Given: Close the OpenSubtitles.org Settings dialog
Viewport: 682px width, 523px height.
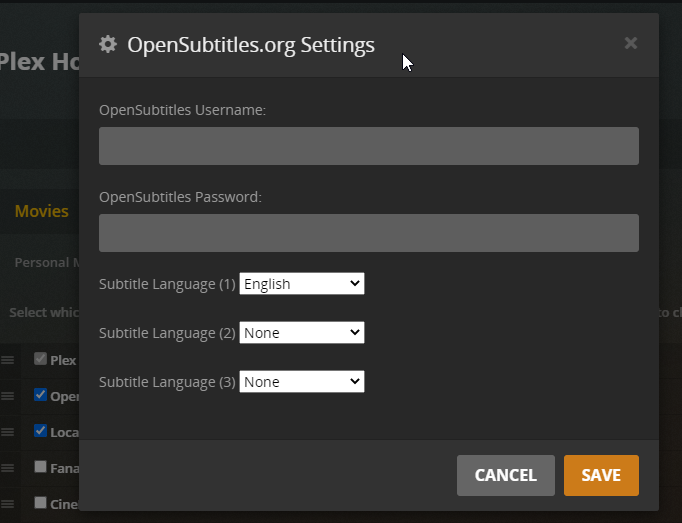Looking at the screenshot, I should tap(630, 43).
